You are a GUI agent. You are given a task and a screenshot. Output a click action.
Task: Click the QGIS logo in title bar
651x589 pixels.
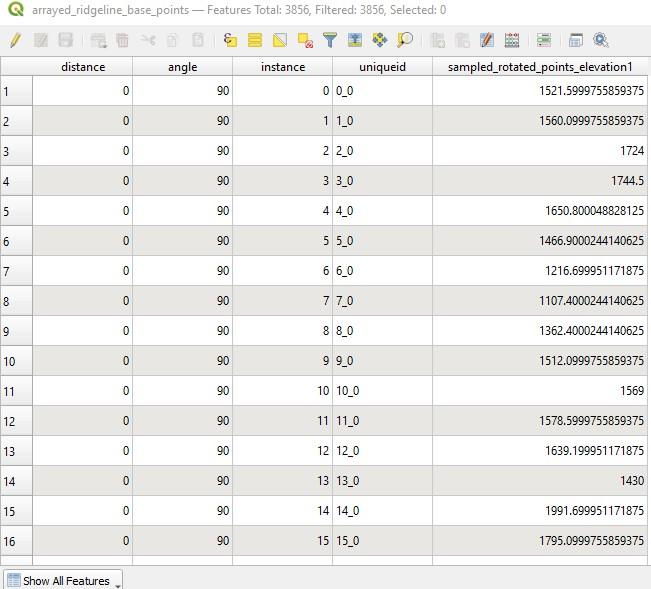[x=16, y=9]
